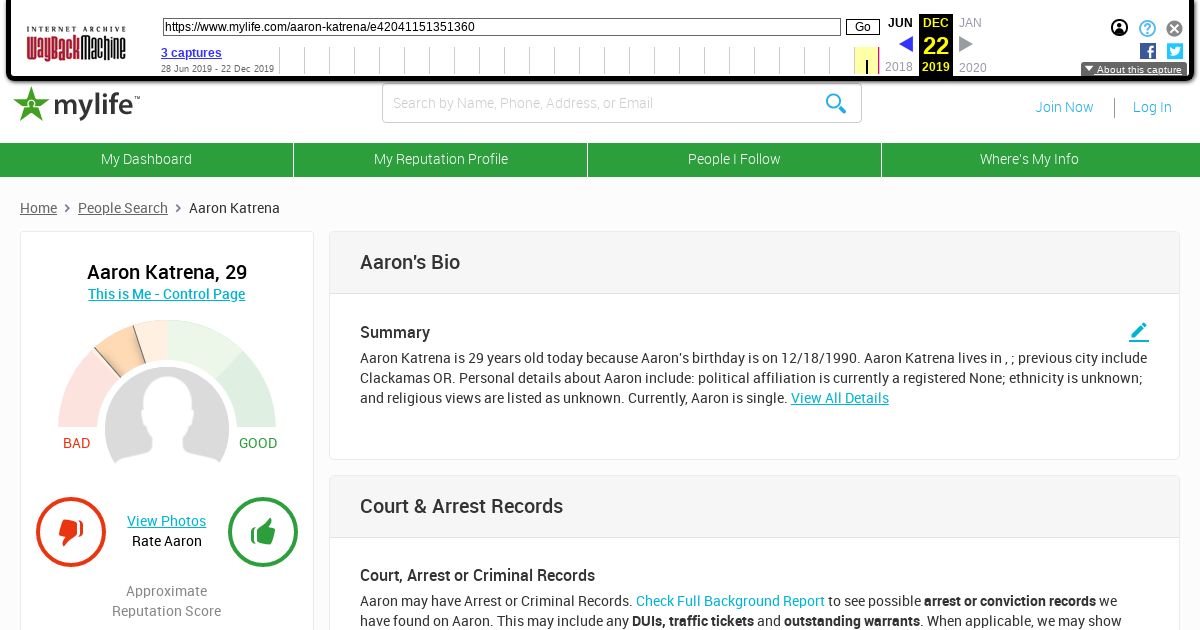The height and width of the screenshot is (630, 1200).
Task: Open This is Me - Control Page
Action: click(x=166, y=294)
